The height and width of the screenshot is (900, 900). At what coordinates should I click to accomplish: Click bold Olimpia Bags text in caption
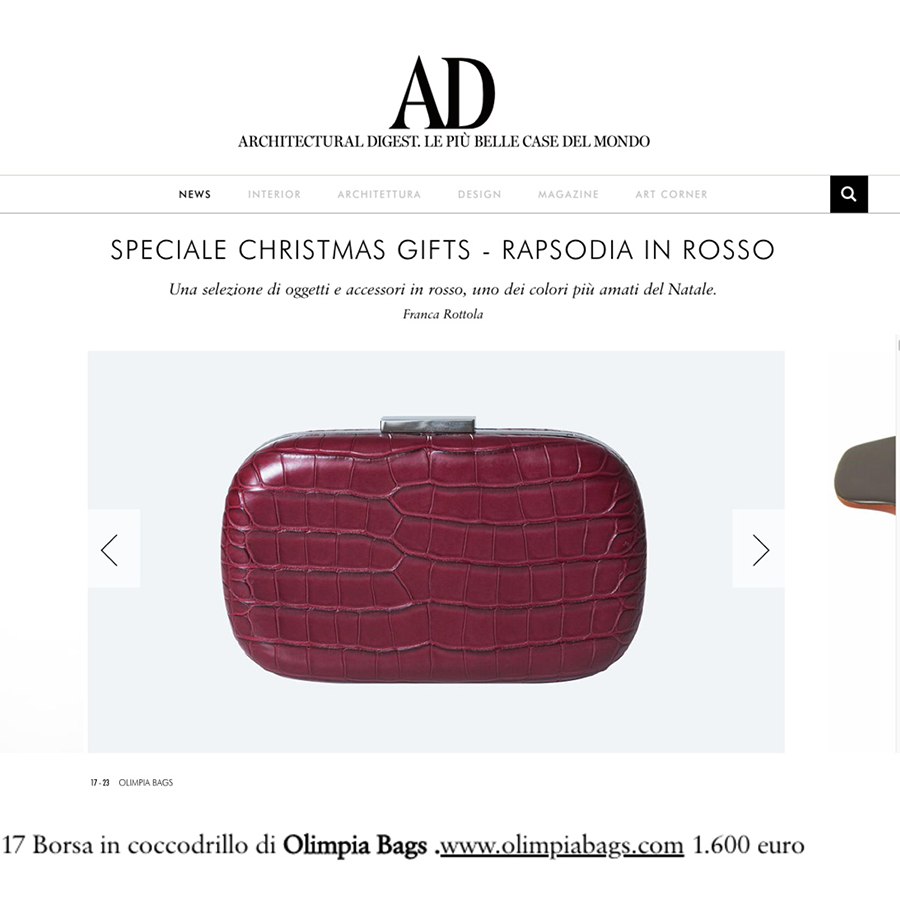[355, 845]
